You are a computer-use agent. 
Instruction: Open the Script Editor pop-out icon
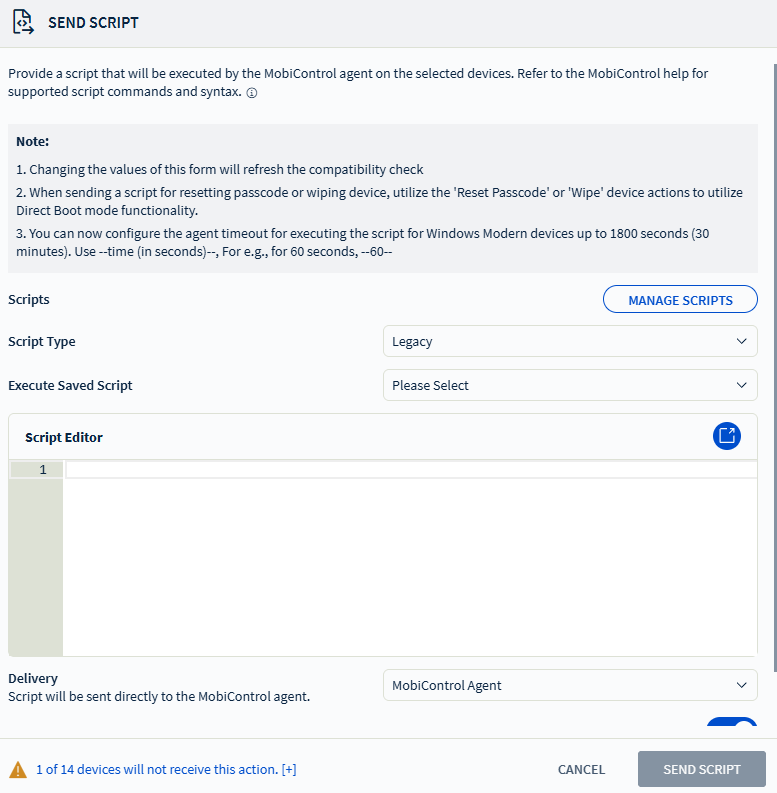click(727, 436)
